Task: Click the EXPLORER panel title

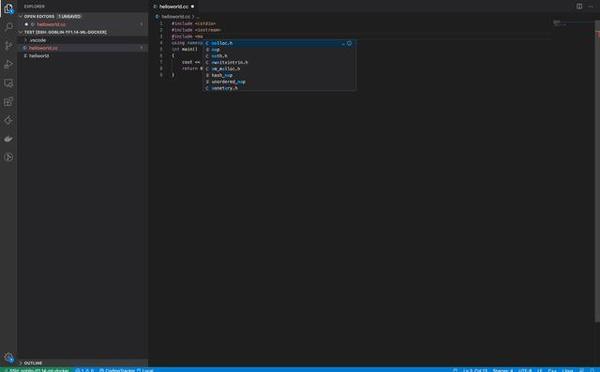Action: click(34, 7)
